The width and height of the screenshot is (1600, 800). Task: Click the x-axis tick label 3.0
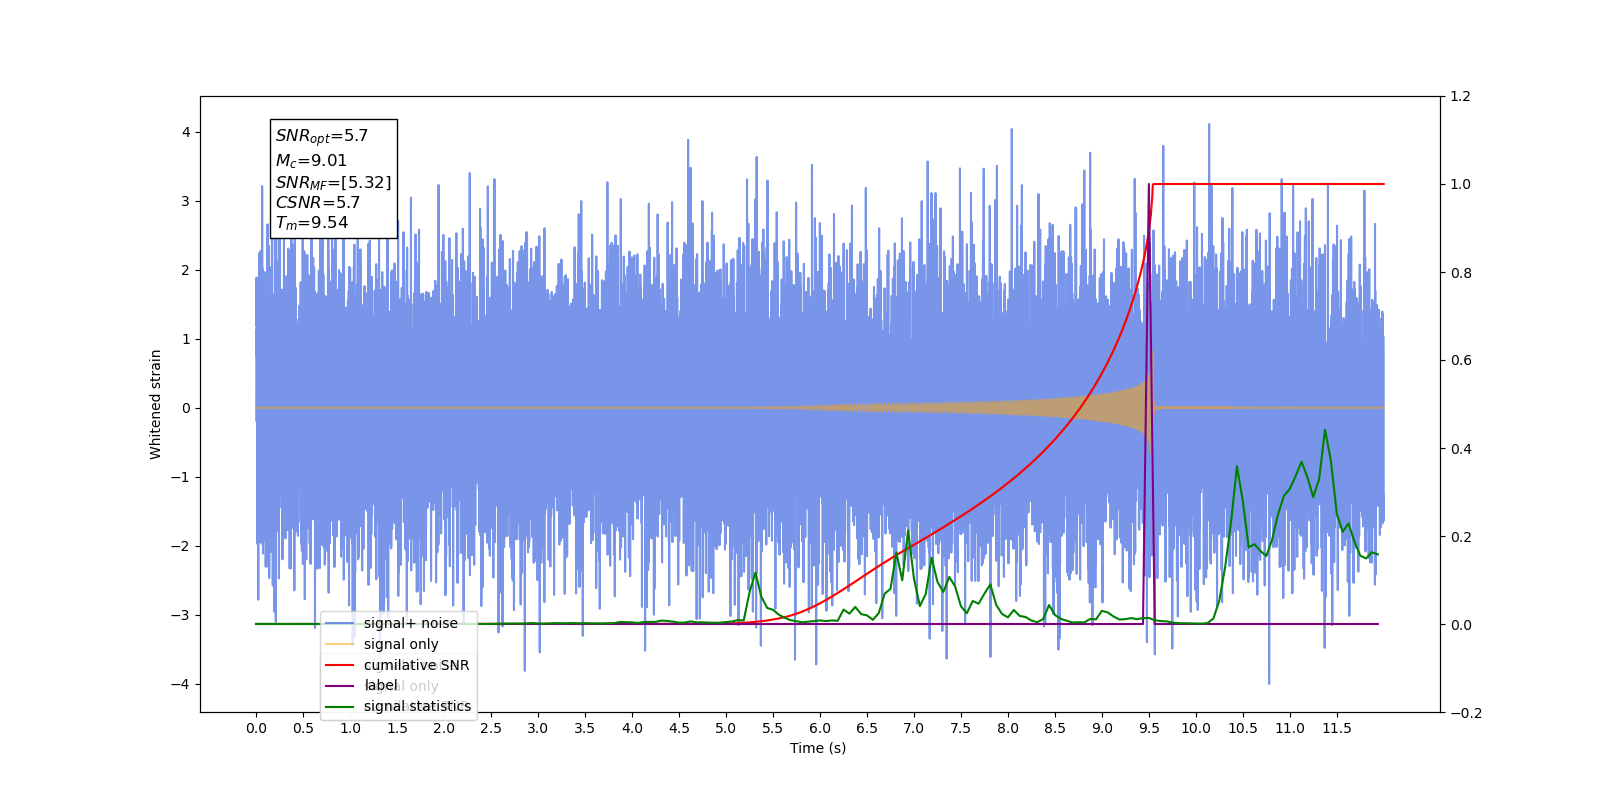[538, 728]
